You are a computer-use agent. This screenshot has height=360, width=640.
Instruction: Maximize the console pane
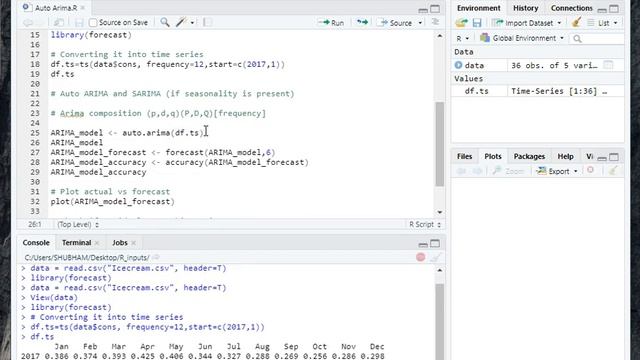(435, 244)
